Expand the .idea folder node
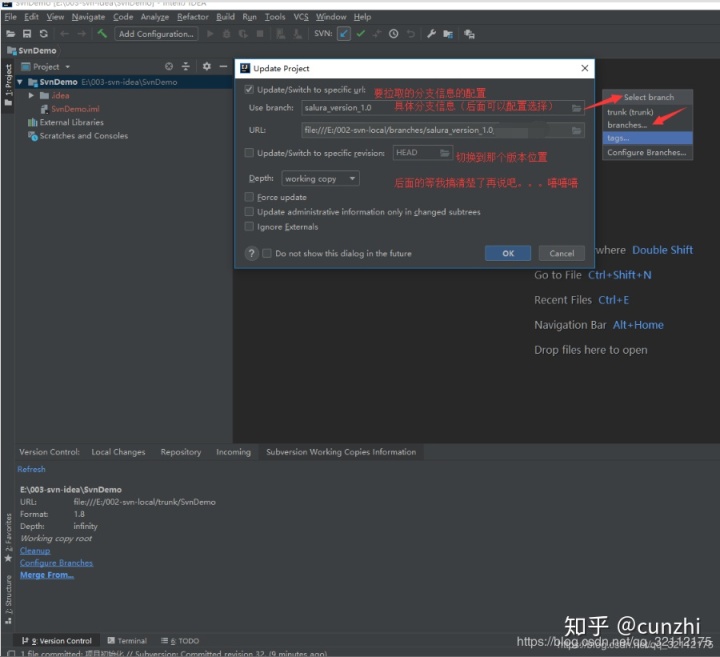This screenshot has height=657, width=720. [x=31, y=95]
